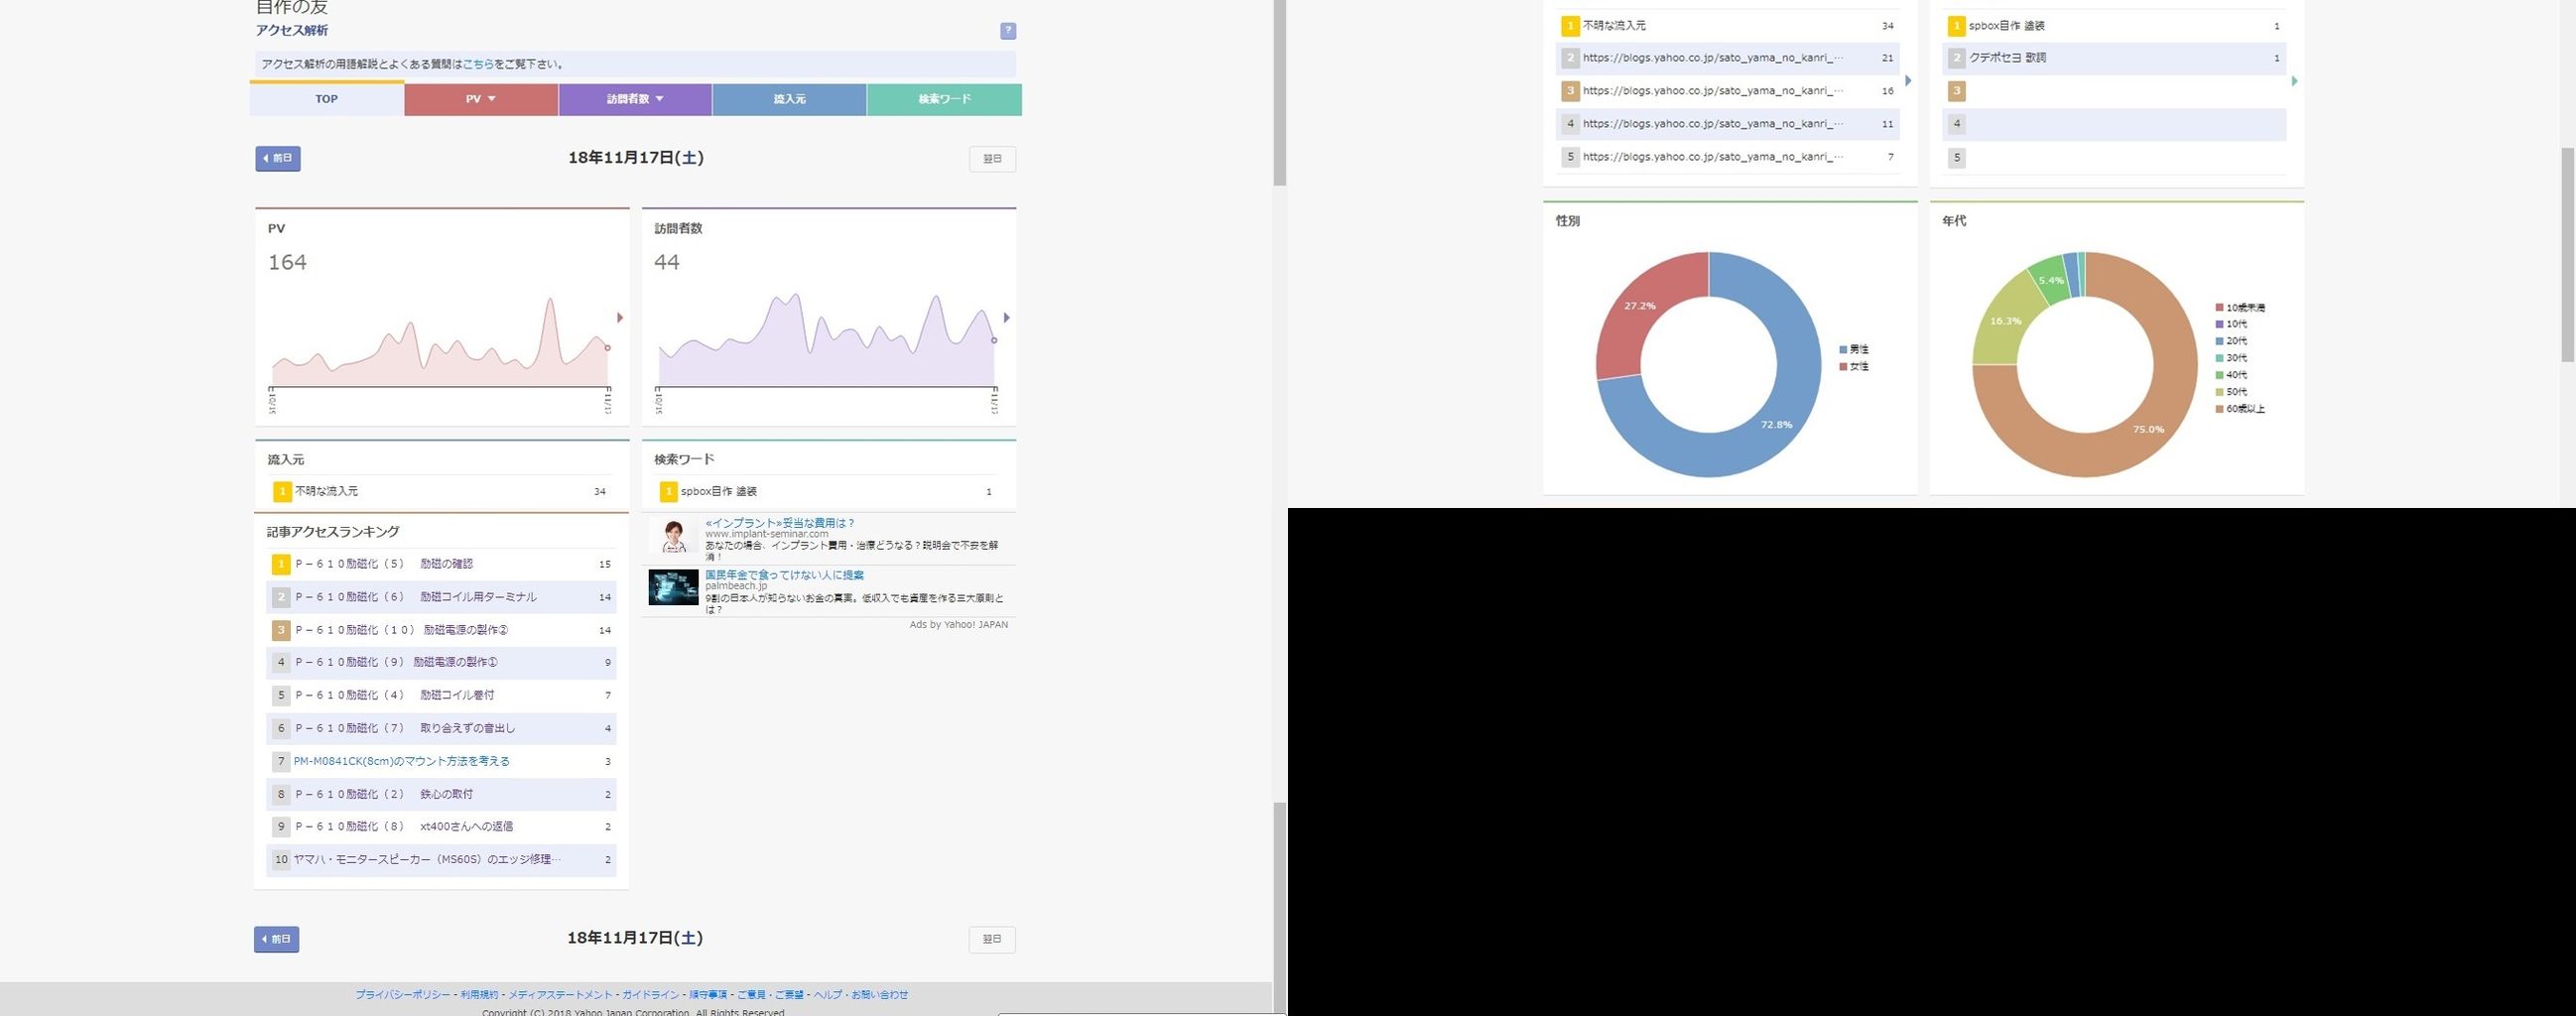The height and width of the screenshot is (1016, 2576).
Task: Switch to the 検索ワード tab
Action: click(944, 99)
